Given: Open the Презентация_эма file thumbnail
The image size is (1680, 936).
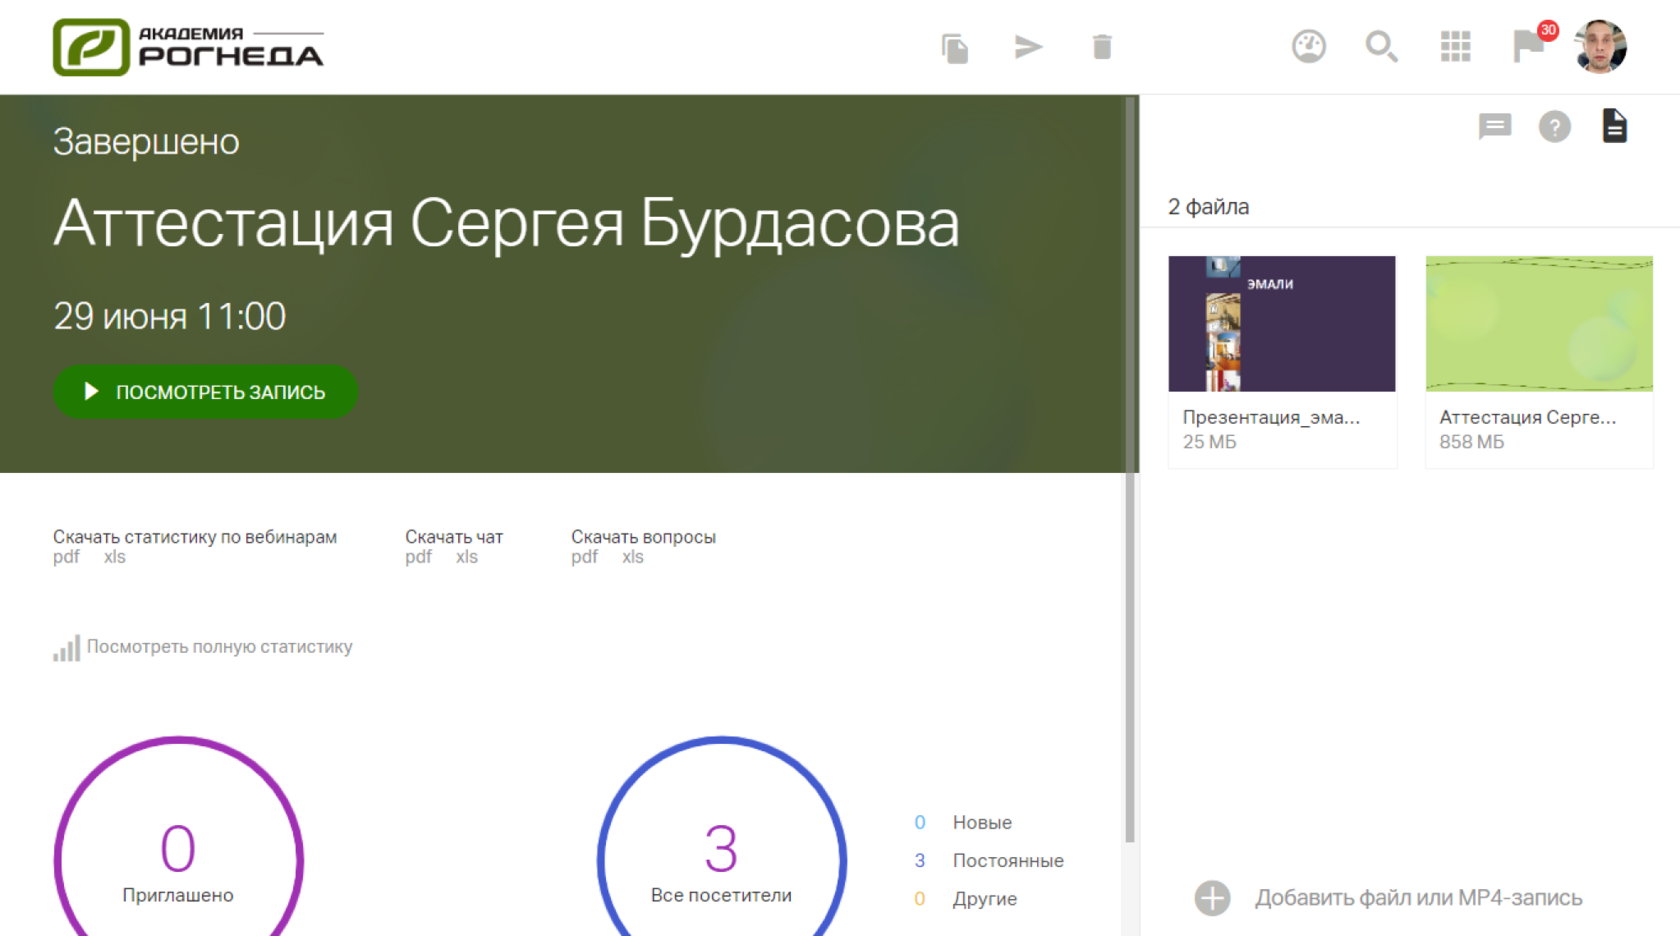Looking at the screenshot, I should pyautogui.click(x=1281, y=324).
